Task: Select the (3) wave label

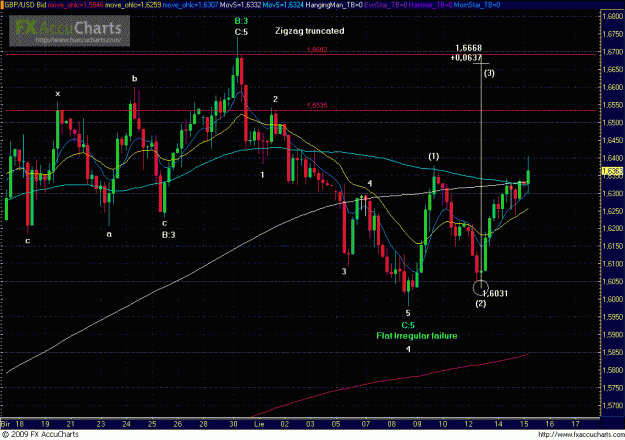Action: coord(489,73)
